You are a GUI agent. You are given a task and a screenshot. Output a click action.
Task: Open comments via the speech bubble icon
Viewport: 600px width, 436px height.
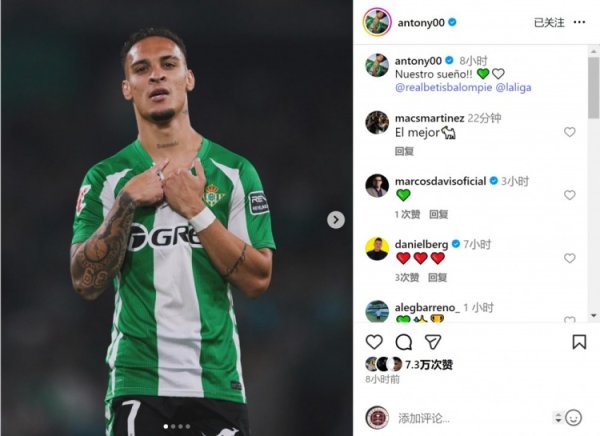point(403,342)
